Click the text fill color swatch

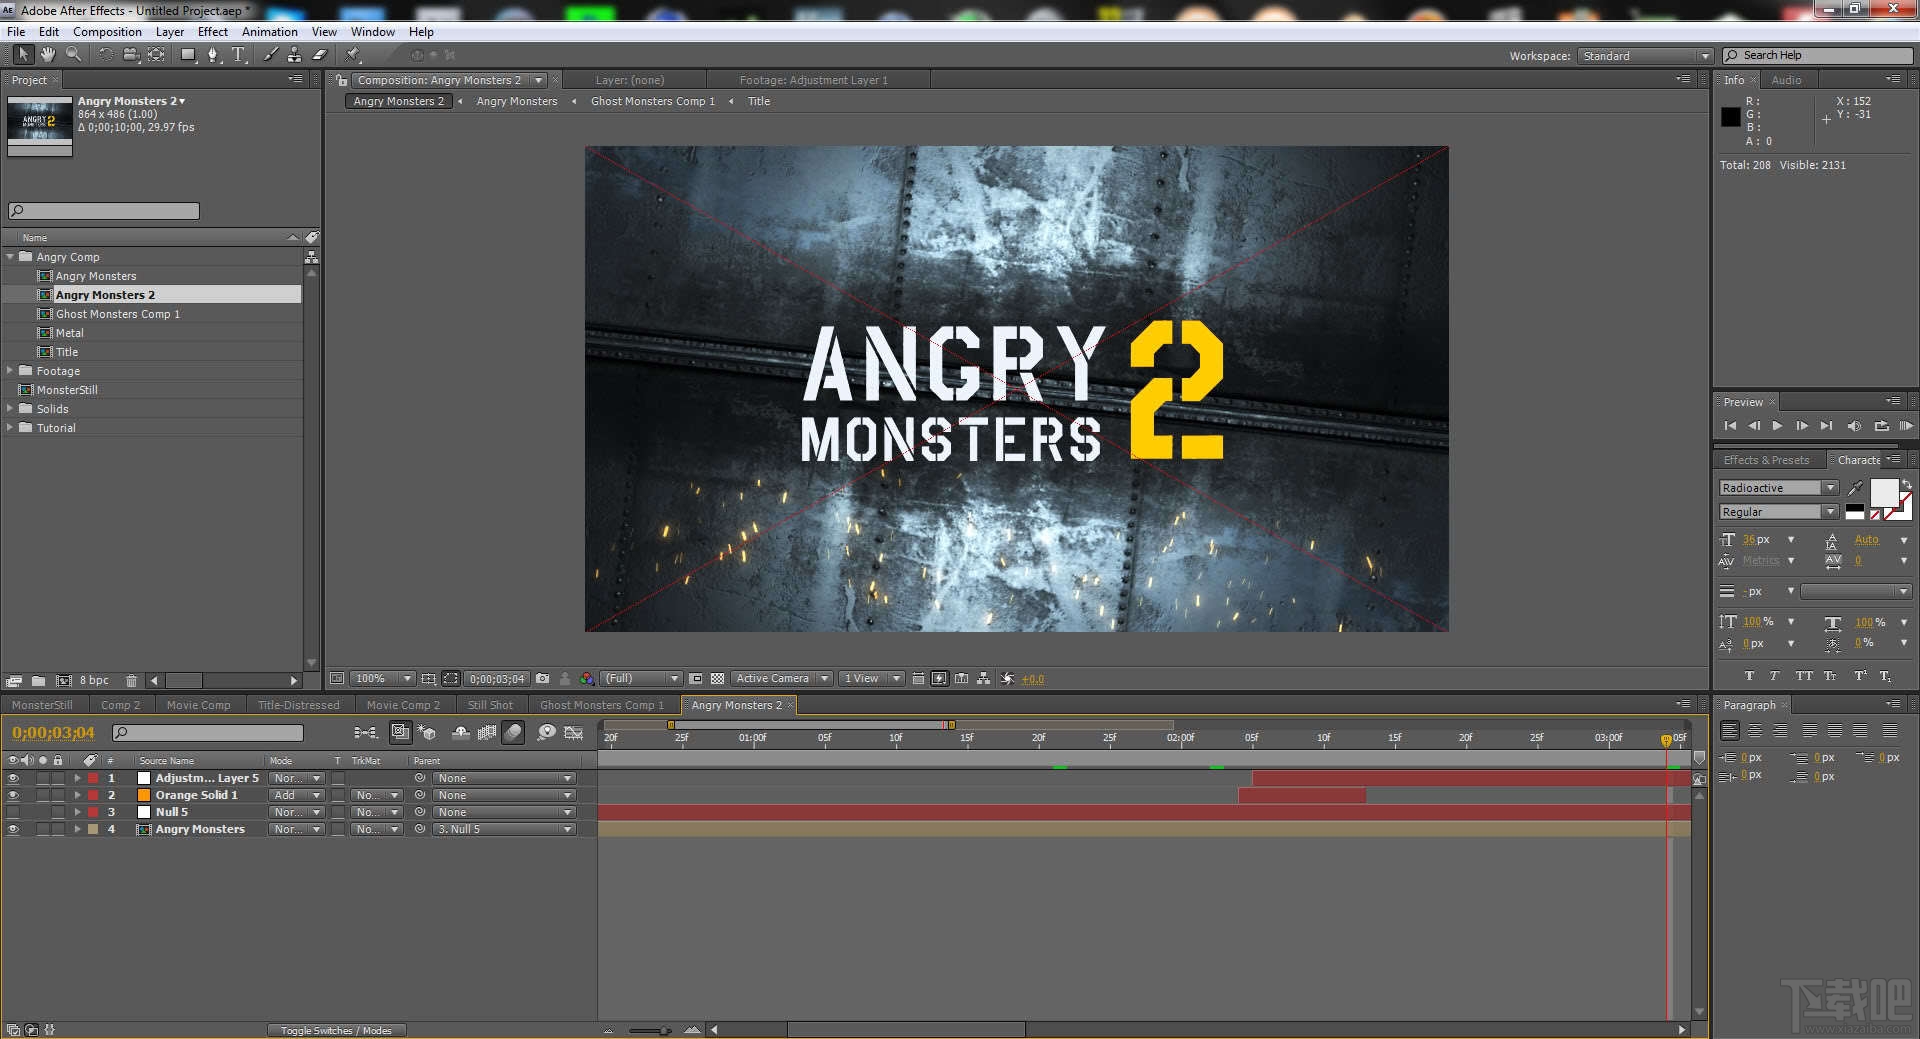tap(1886, 495)
